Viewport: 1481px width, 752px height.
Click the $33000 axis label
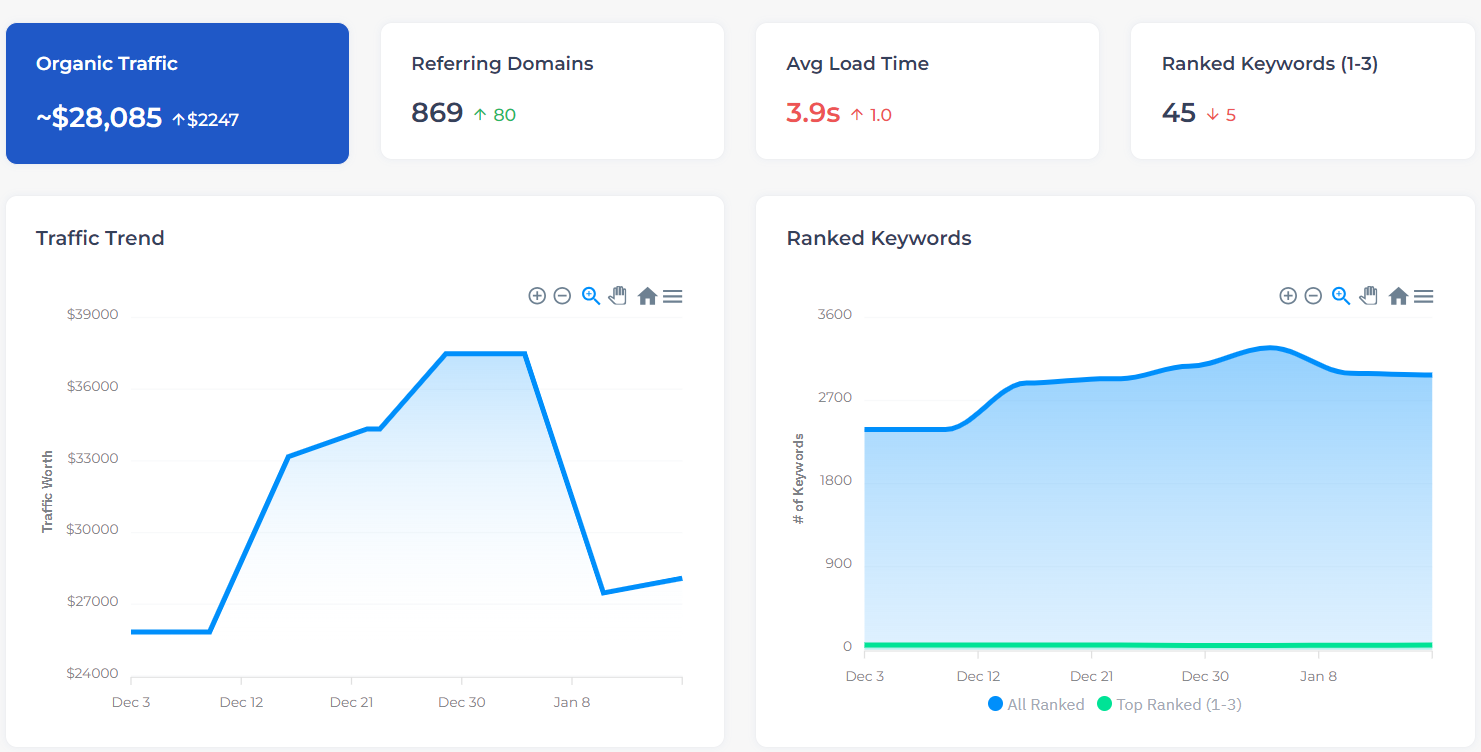tap(92, 458)
